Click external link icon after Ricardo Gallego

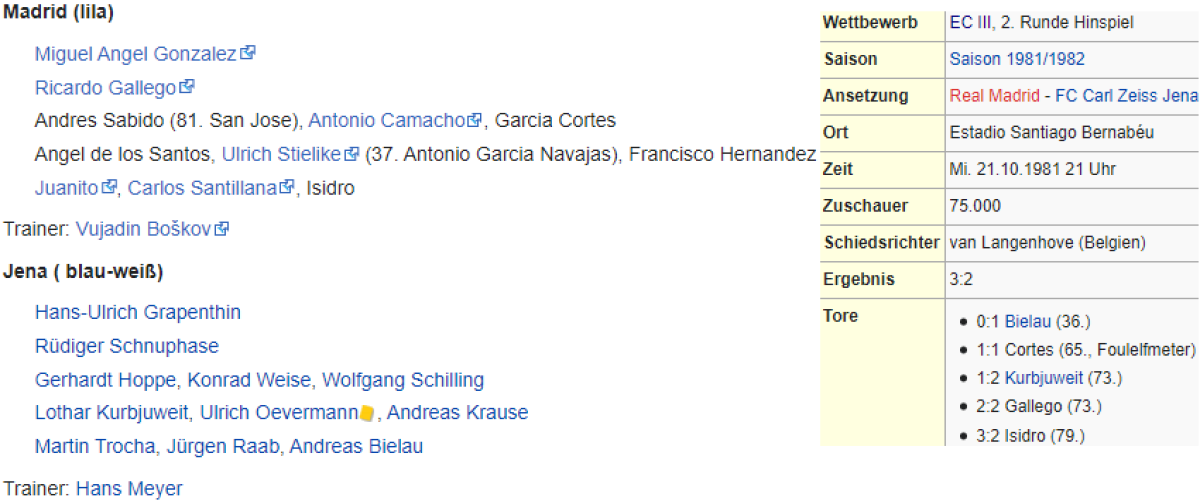[187, 87]
